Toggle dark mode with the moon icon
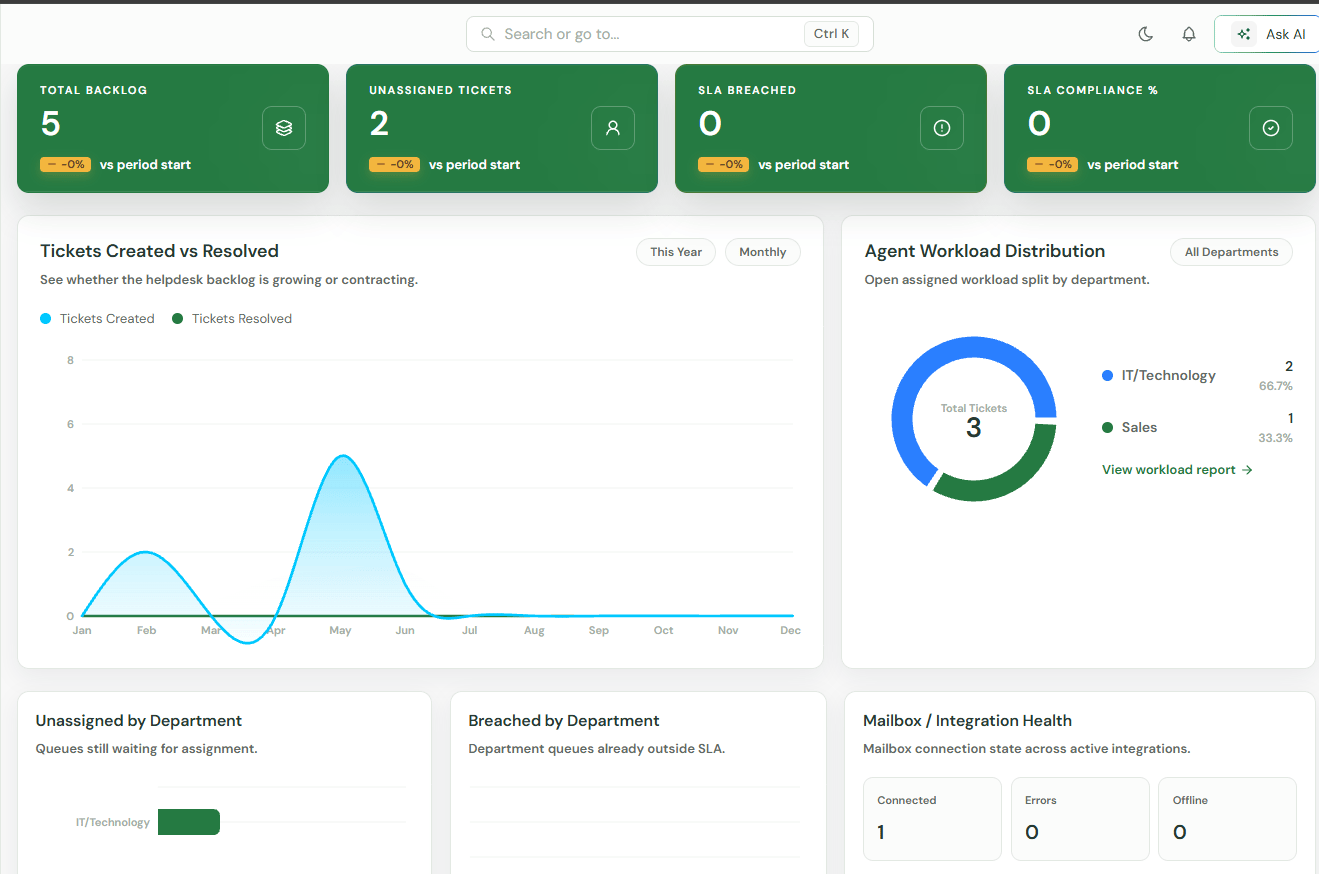 [1146, 34]
